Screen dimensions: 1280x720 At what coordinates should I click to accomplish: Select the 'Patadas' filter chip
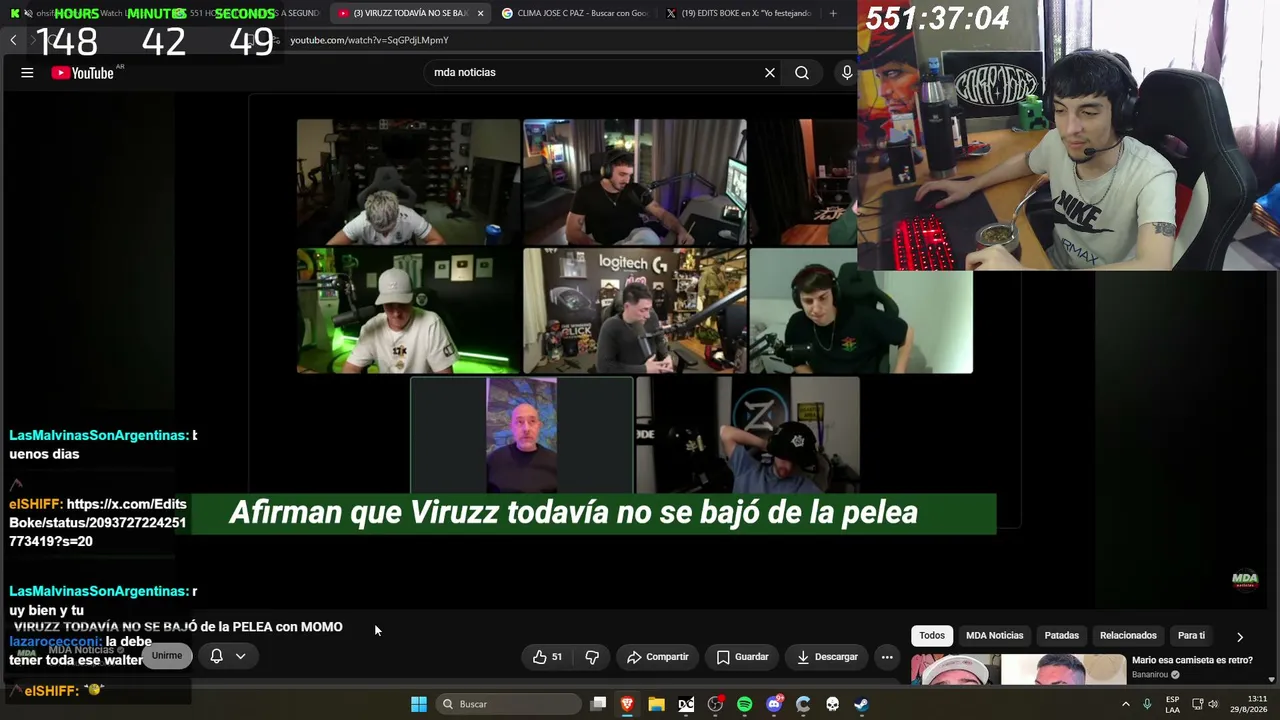coord(1062,635)
